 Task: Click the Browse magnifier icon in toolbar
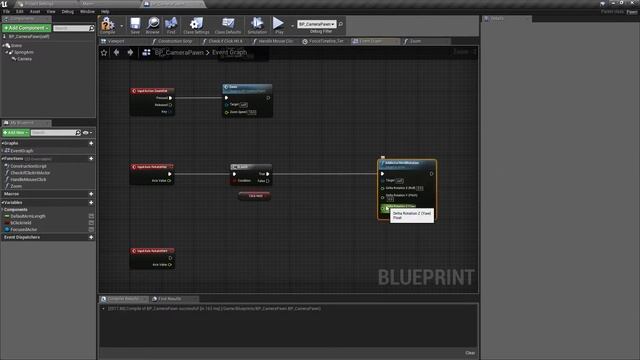coord(153,25)
